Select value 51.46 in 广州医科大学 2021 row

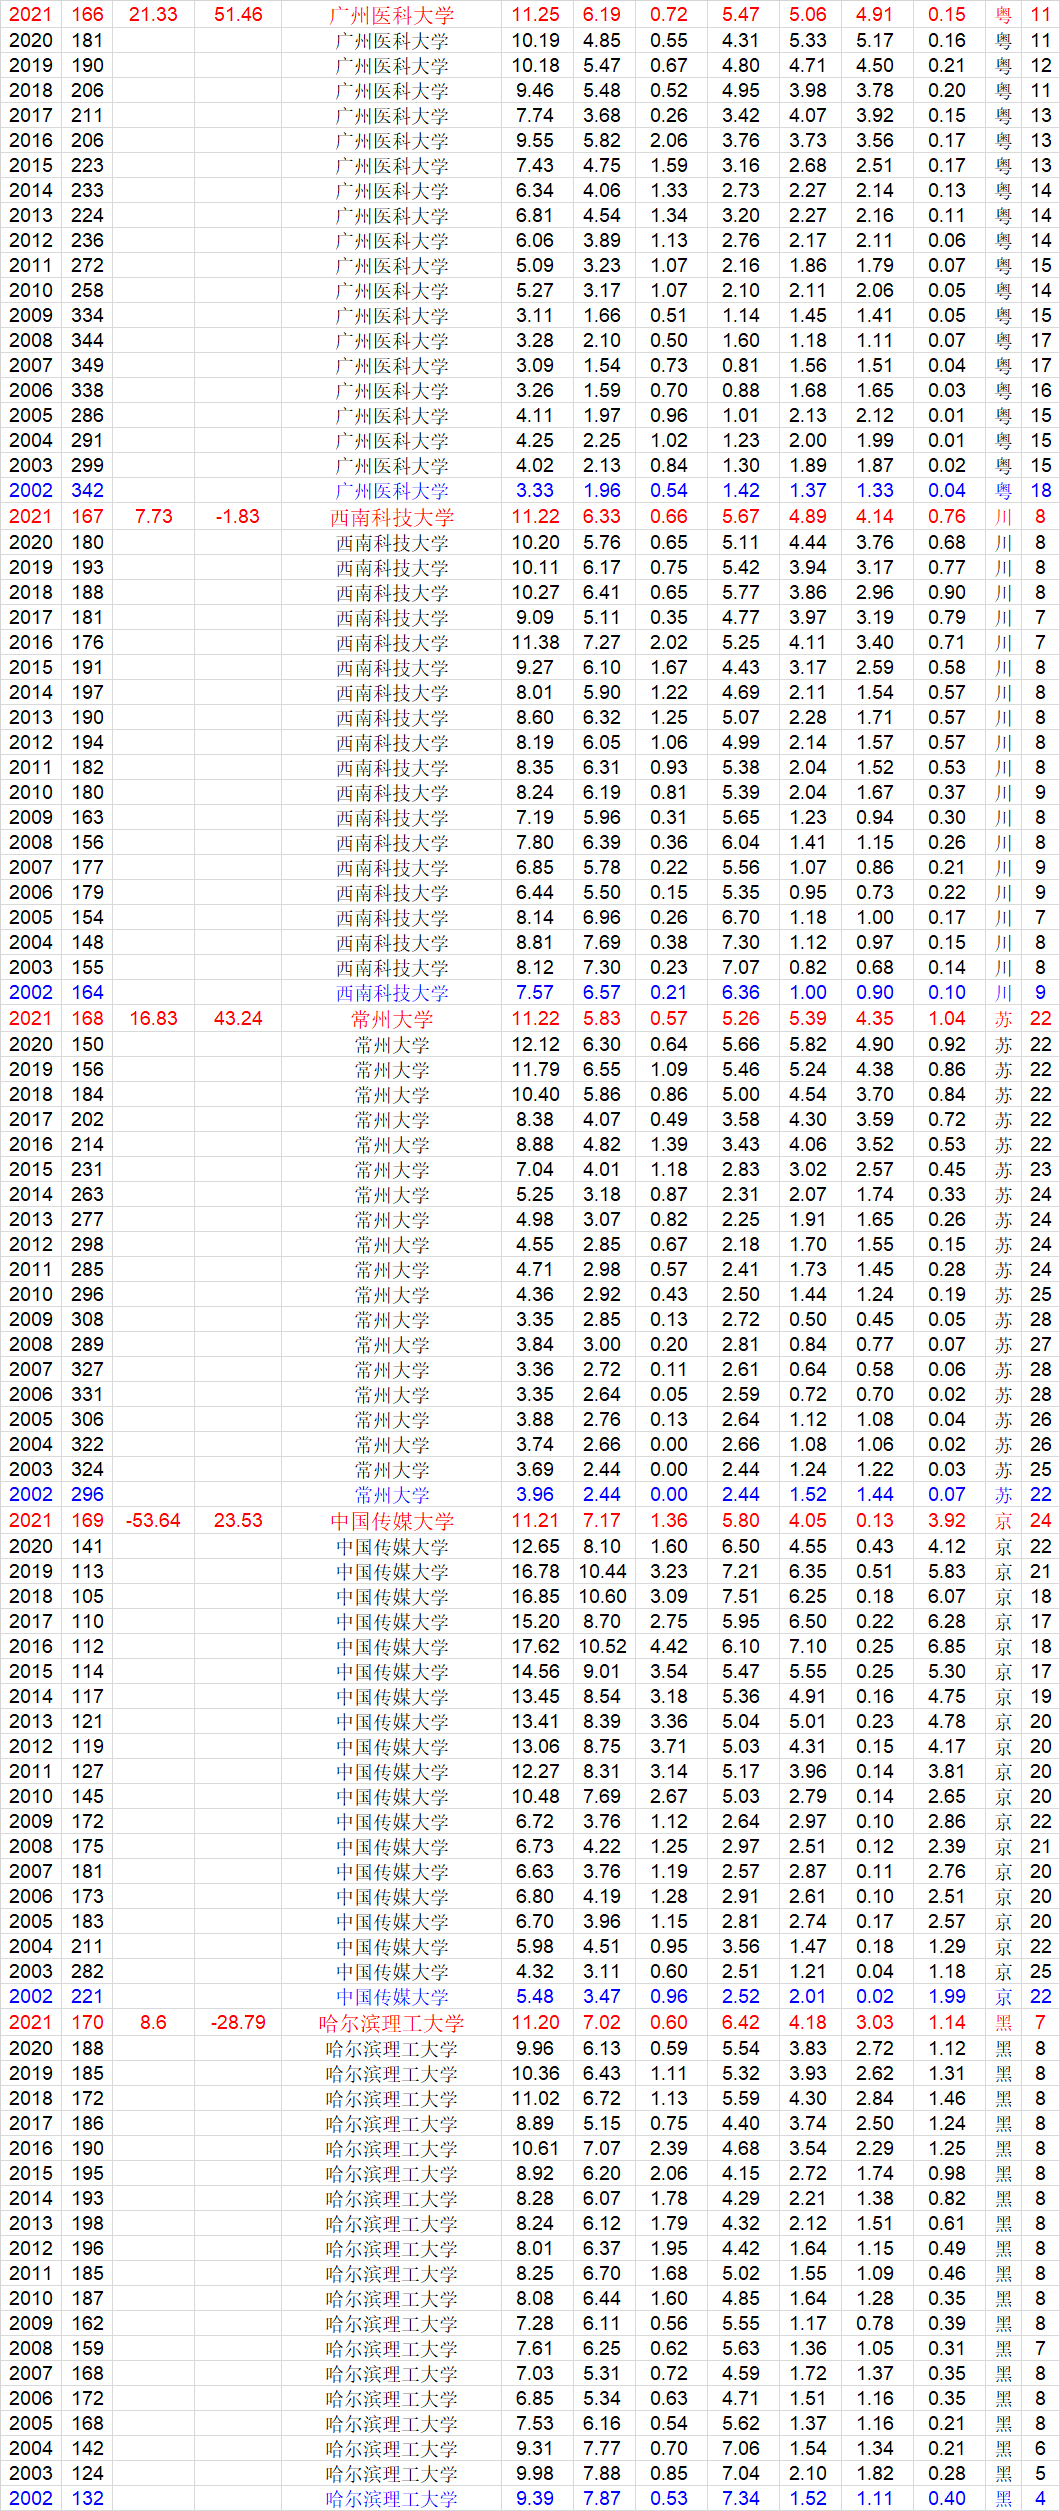pos(238,15)
